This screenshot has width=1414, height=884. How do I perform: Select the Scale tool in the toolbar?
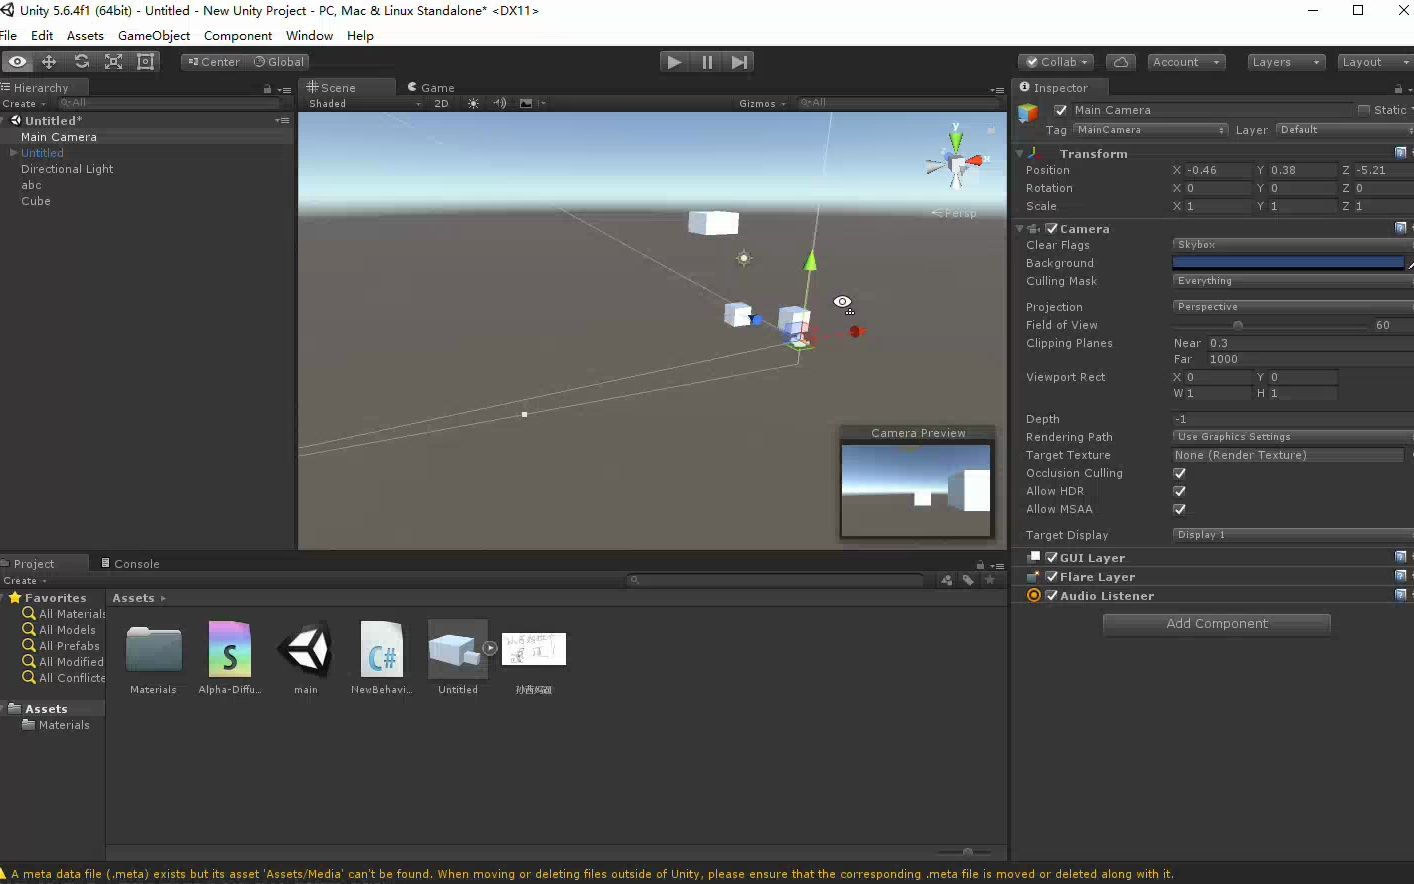pyautogui.click(x=114, y=61)
